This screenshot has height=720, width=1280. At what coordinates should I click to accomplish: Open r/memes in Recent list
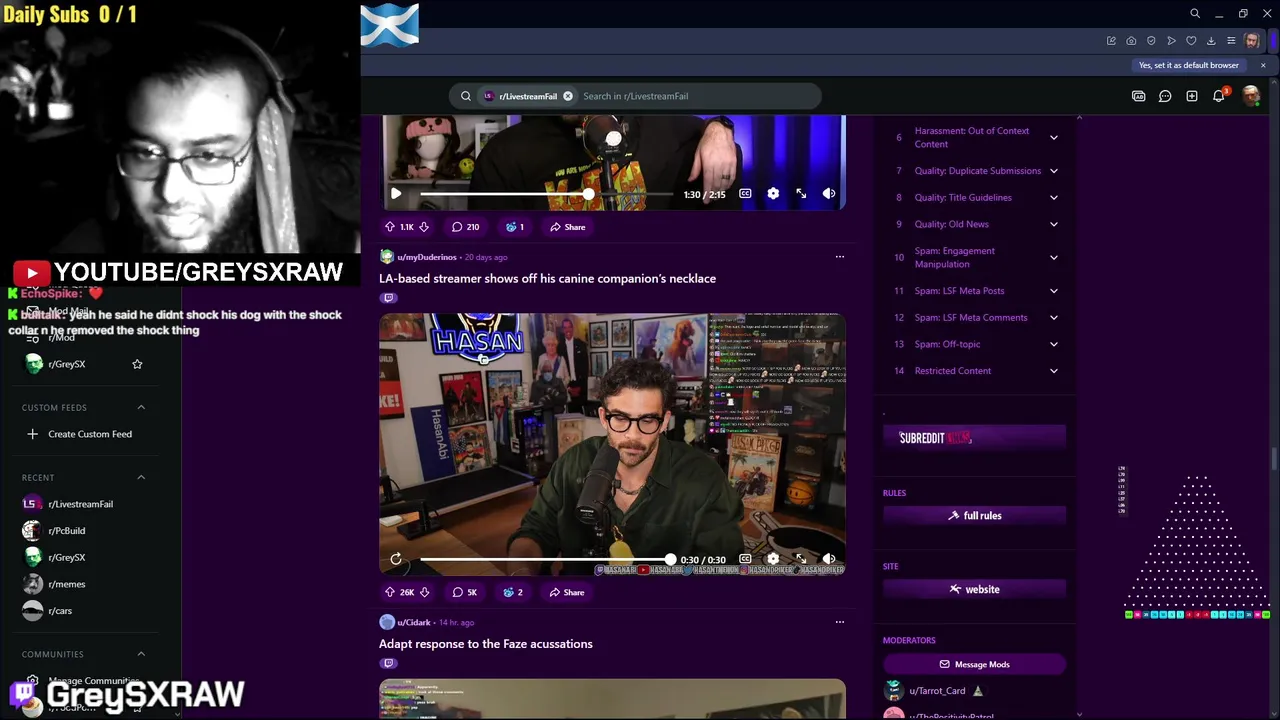click(x=66, y=584)
